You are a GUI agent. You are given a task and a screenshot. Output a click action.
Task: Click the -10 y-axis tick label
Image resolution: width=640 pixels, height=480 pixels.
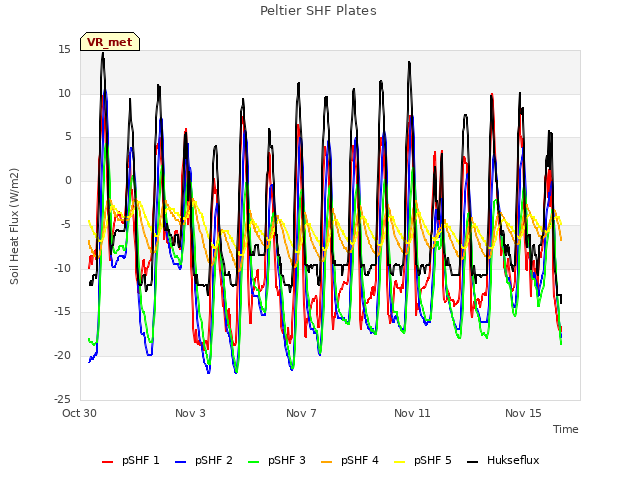(63, 268)
